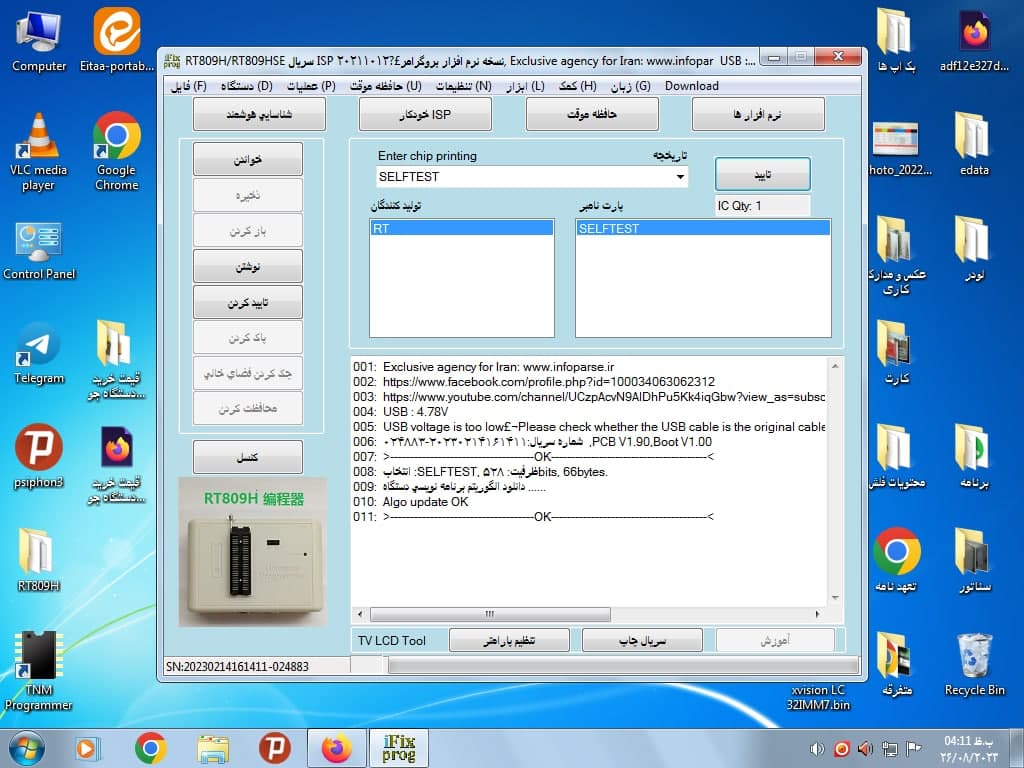
Task: Select SELFTEST in part number list
Action: 703,229
